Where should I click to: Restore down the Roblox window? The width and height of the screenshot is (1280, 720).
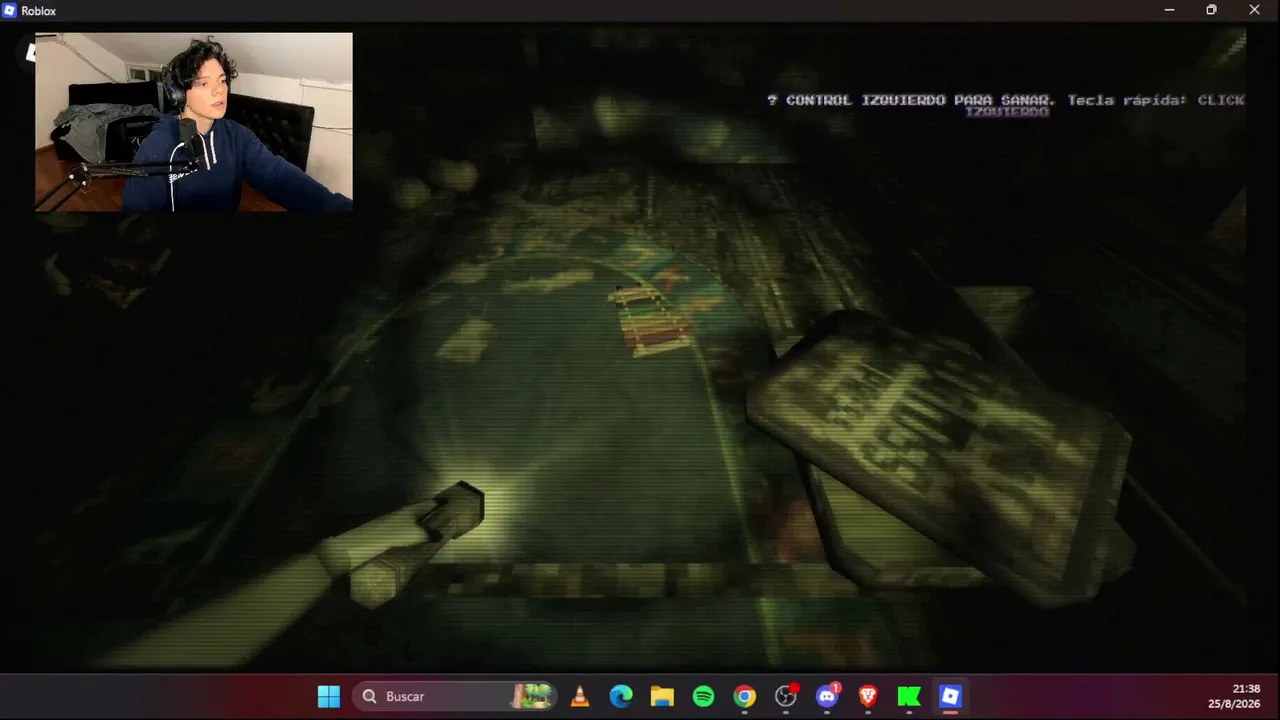click(x=1211, y=10)
